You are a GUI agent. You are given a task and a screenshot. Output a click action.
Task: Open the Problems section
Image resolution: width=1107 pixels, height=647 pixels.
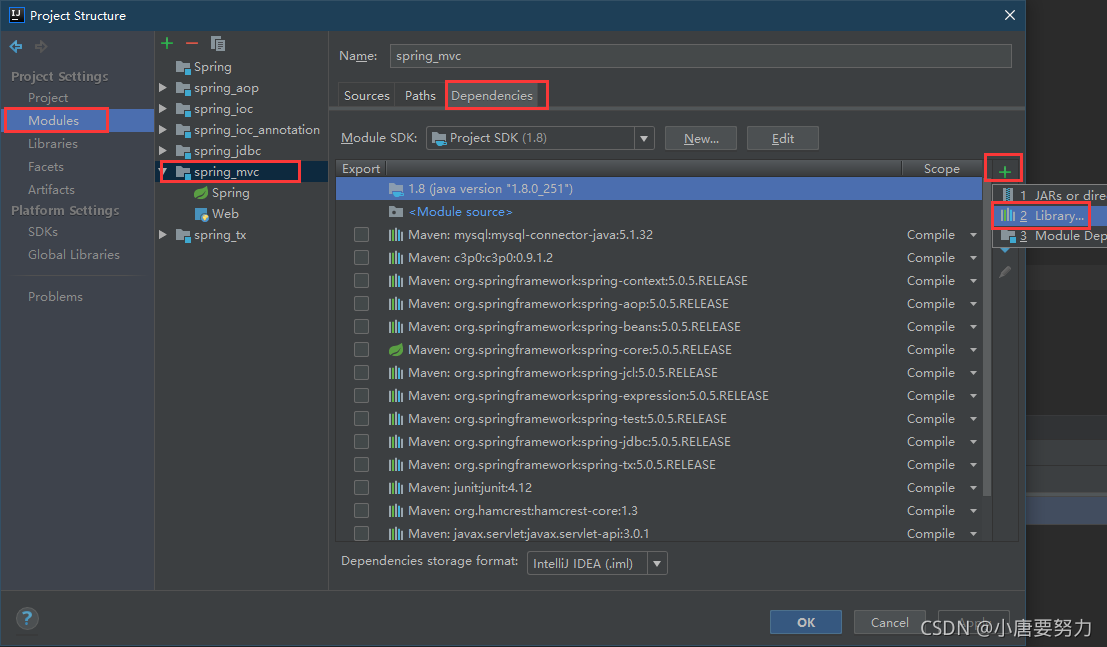click(55, 297)
